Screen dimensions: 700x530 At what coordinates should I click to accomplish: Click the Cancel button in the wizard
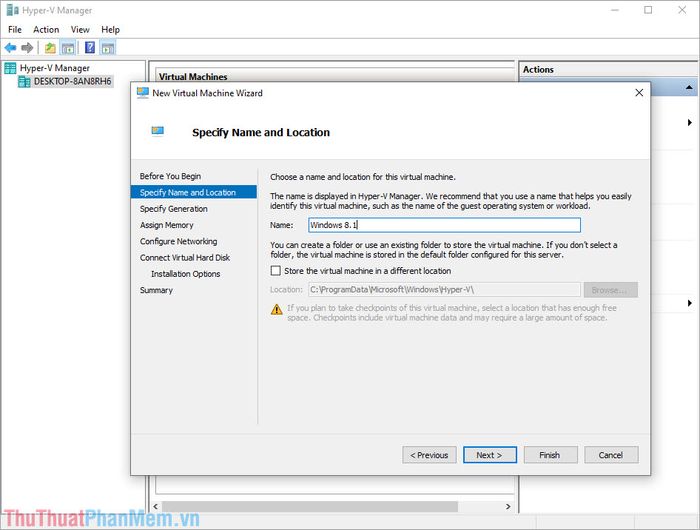(611, 455)
